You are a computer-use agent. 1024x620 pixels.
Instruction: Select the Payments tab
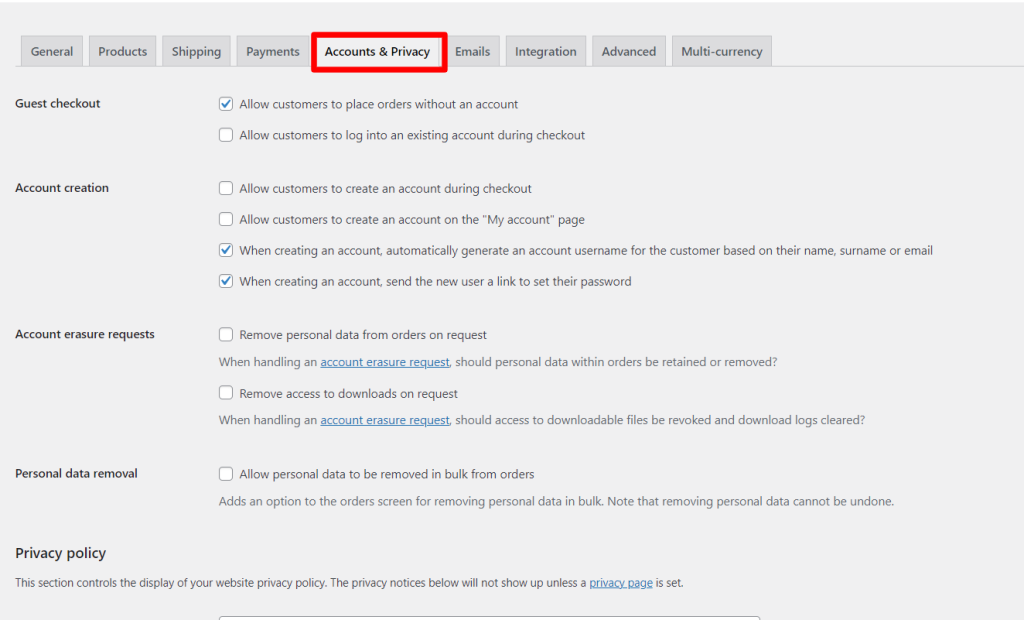tap(273, 52)
